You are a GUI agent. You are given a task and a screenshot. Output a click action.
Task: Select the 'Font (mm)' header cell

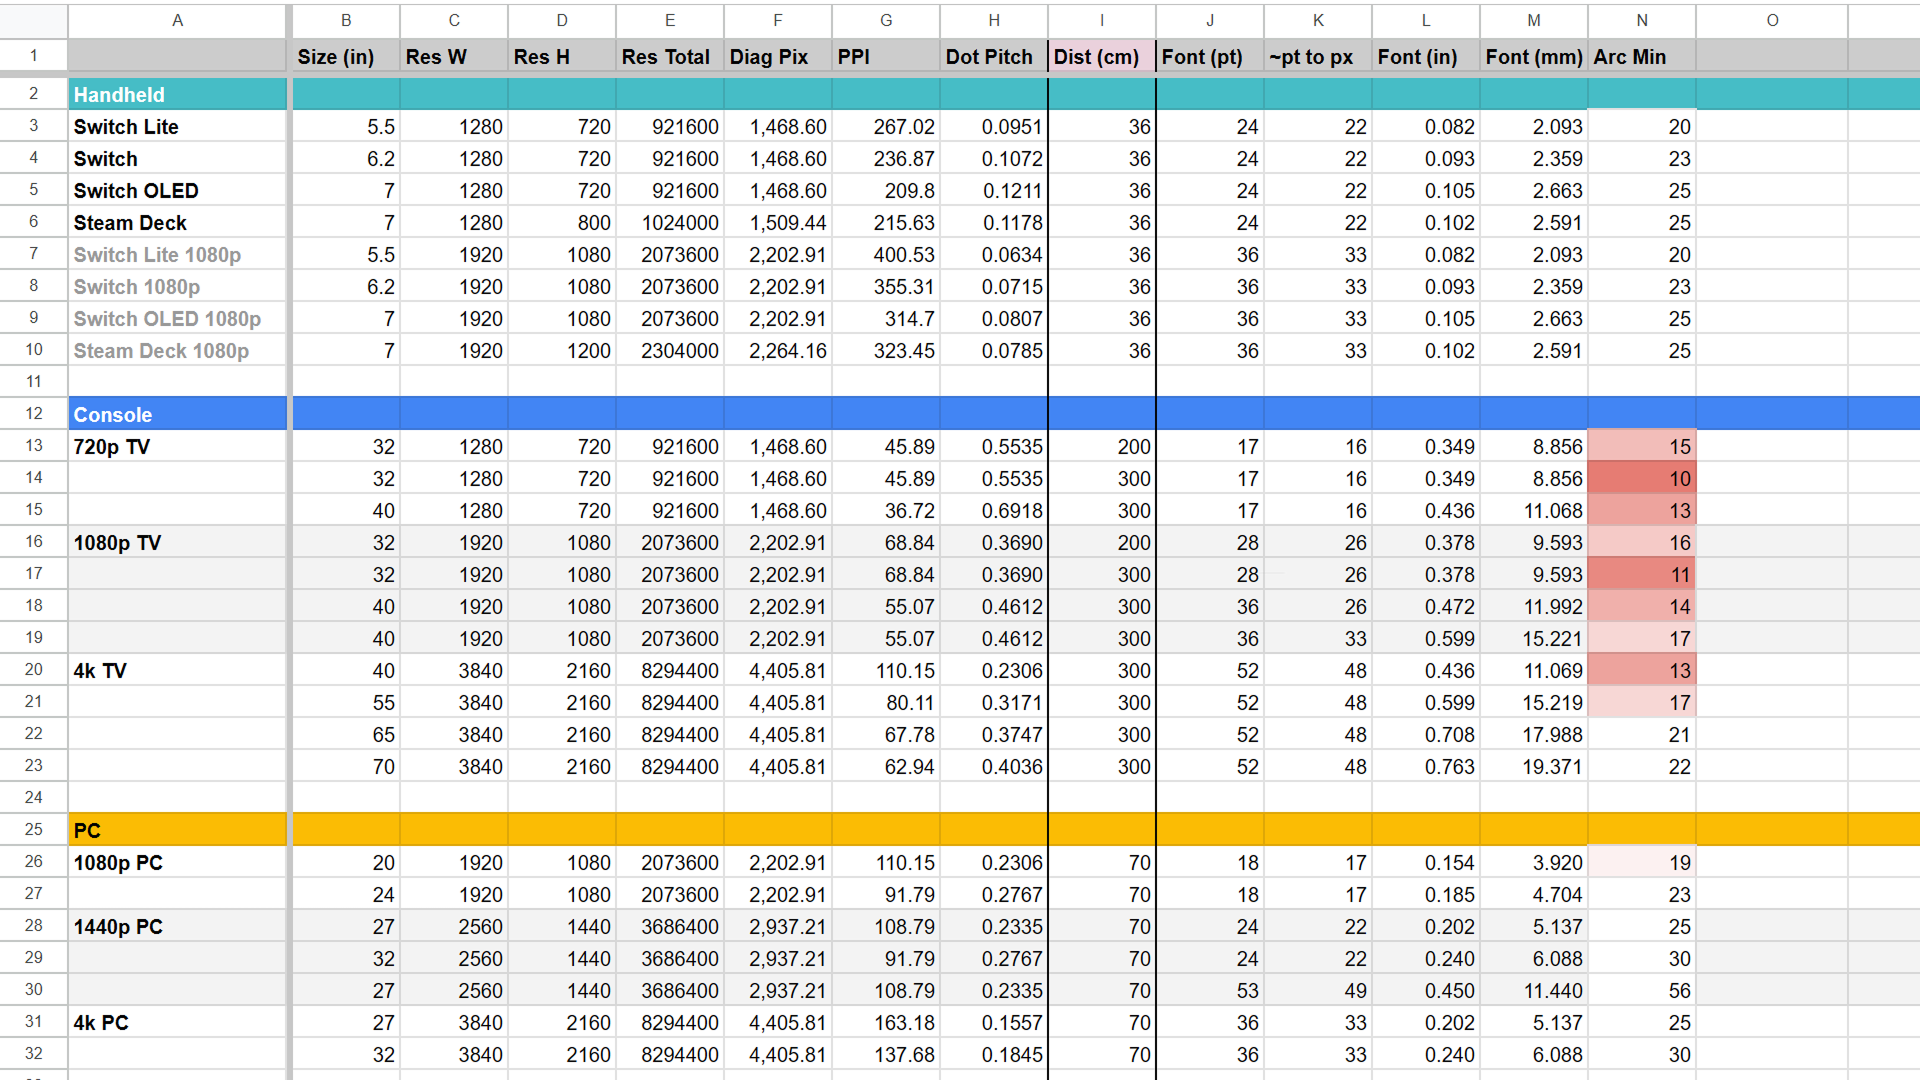pos(1534,56)
